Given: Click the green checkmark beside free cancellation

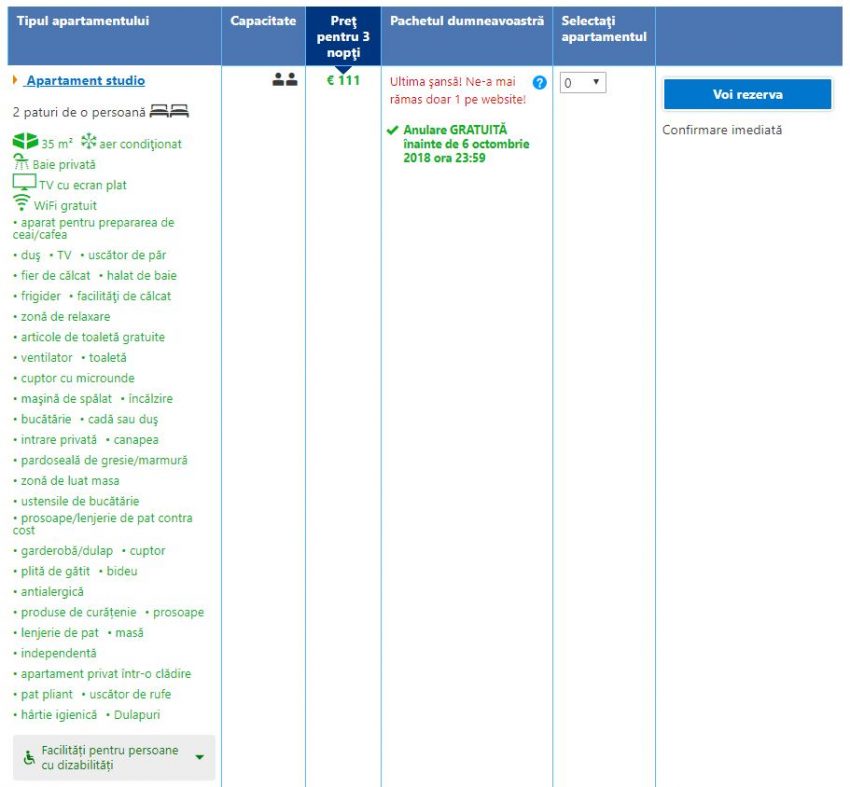Looking at the screenshot, I should click(x=392, y=131).
